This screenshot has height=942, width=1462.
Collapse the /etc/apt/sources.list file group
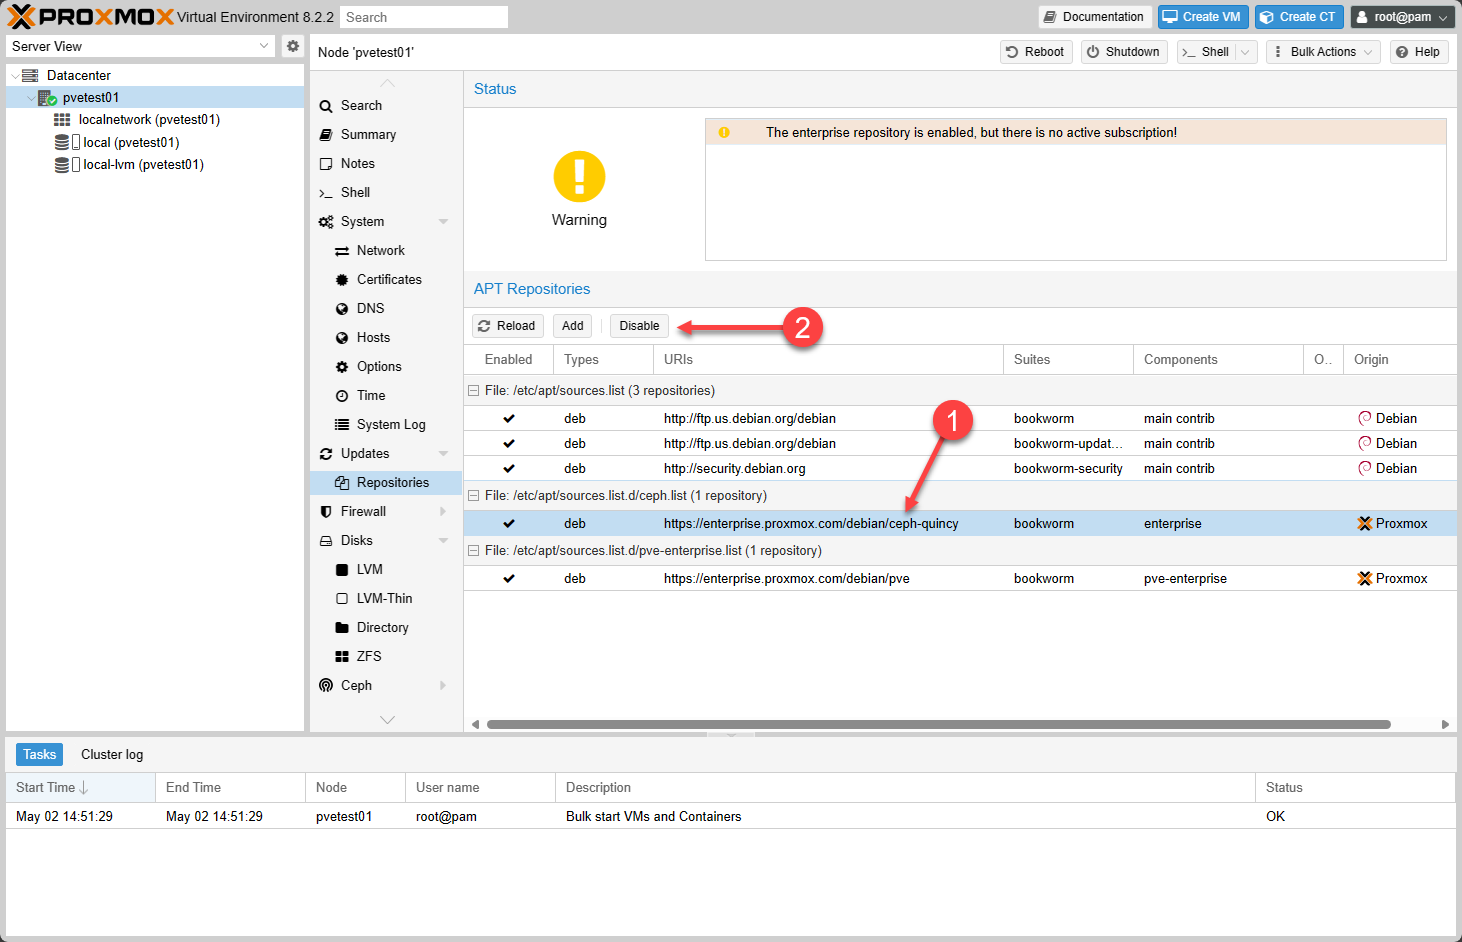pyautogui.click(x=474, y=391)
